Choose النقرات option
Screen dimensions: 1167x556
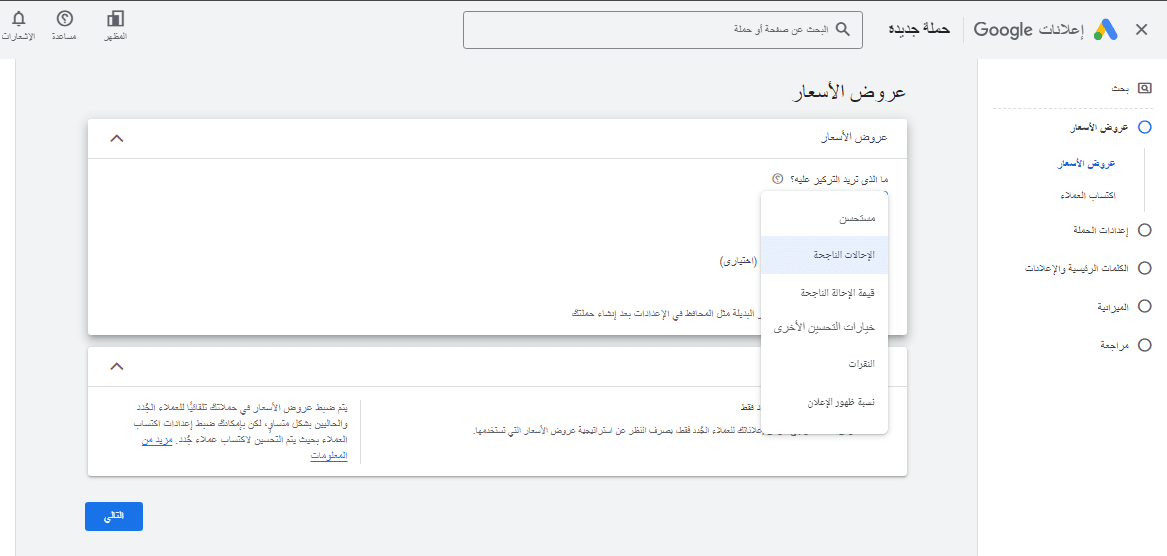(x=825, y=365)
